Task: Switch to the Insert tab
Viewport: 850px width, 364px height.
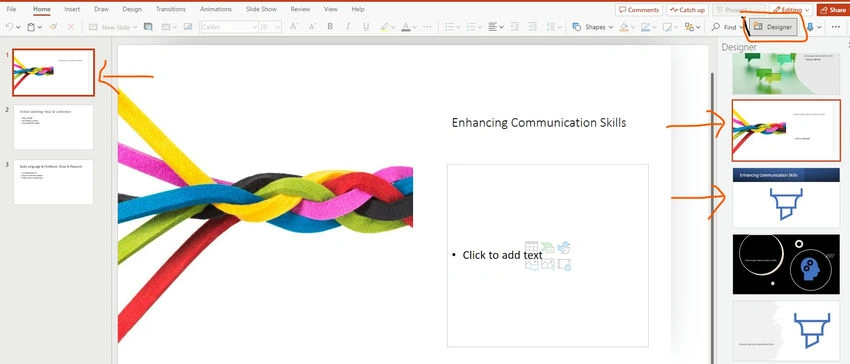Action: coord(72,9)
